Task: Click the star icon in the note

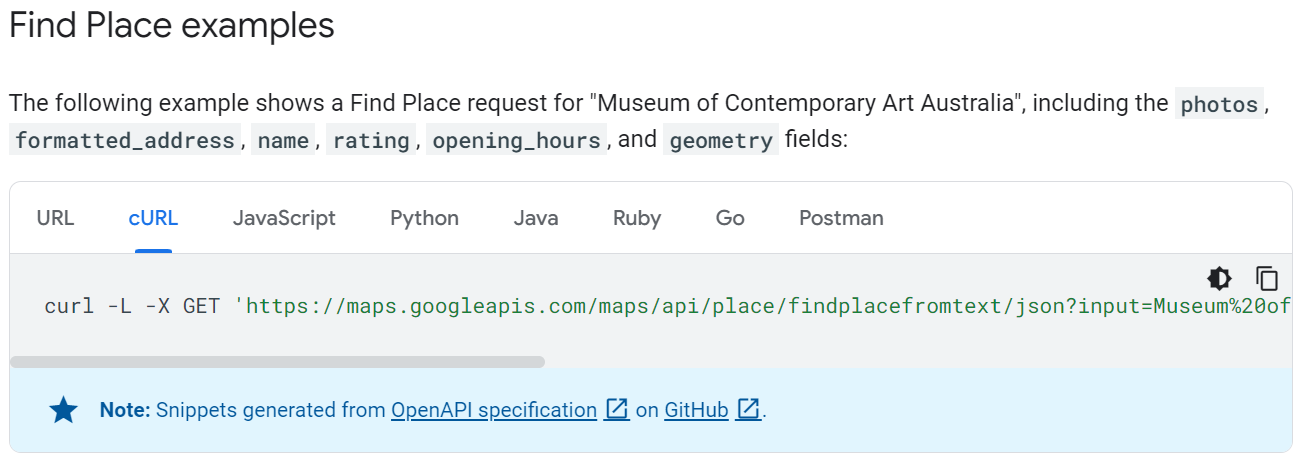Action: (64, 410)
